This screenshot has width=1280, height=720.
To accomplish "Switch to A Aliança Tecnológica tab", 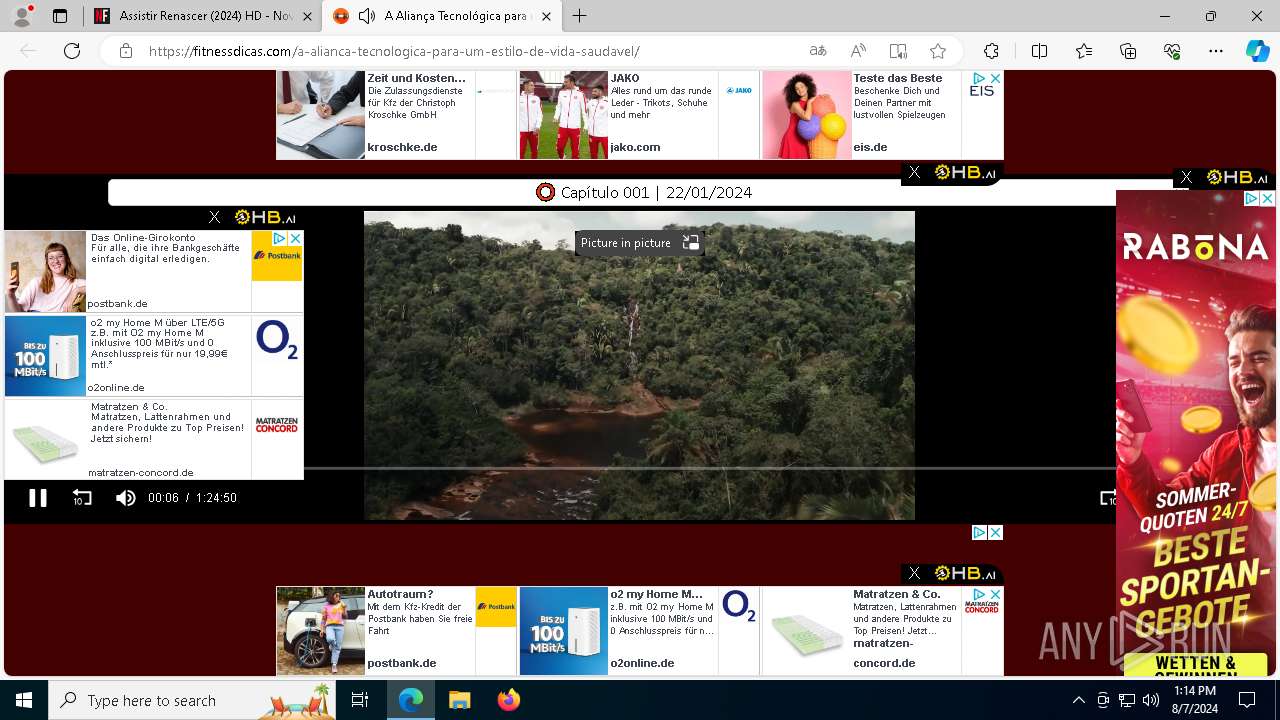I will click(x=440, y=16).
